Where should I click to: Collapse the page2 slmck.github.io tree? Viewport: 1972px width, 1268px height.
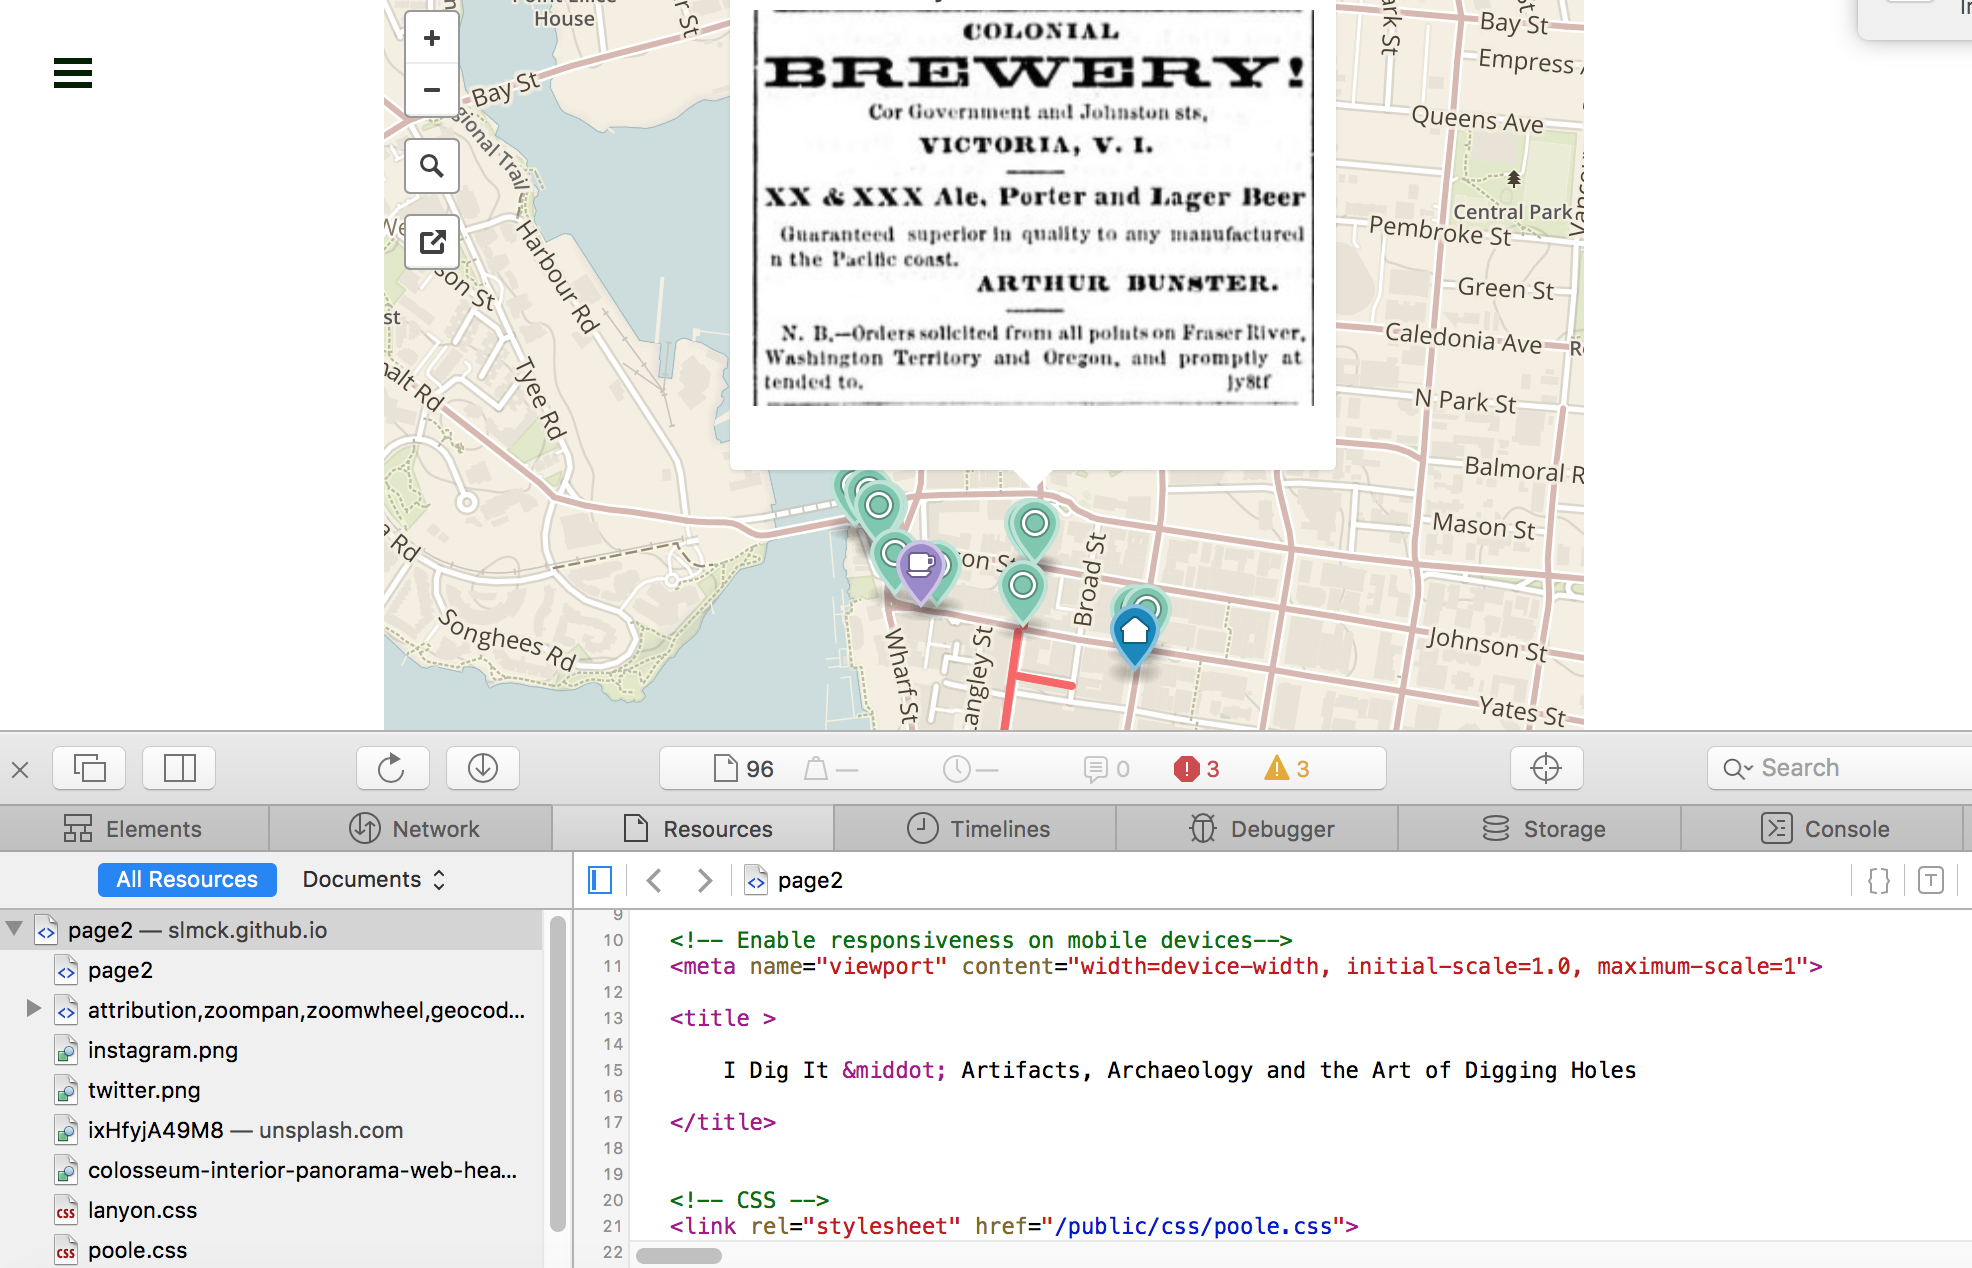(15, 929)
